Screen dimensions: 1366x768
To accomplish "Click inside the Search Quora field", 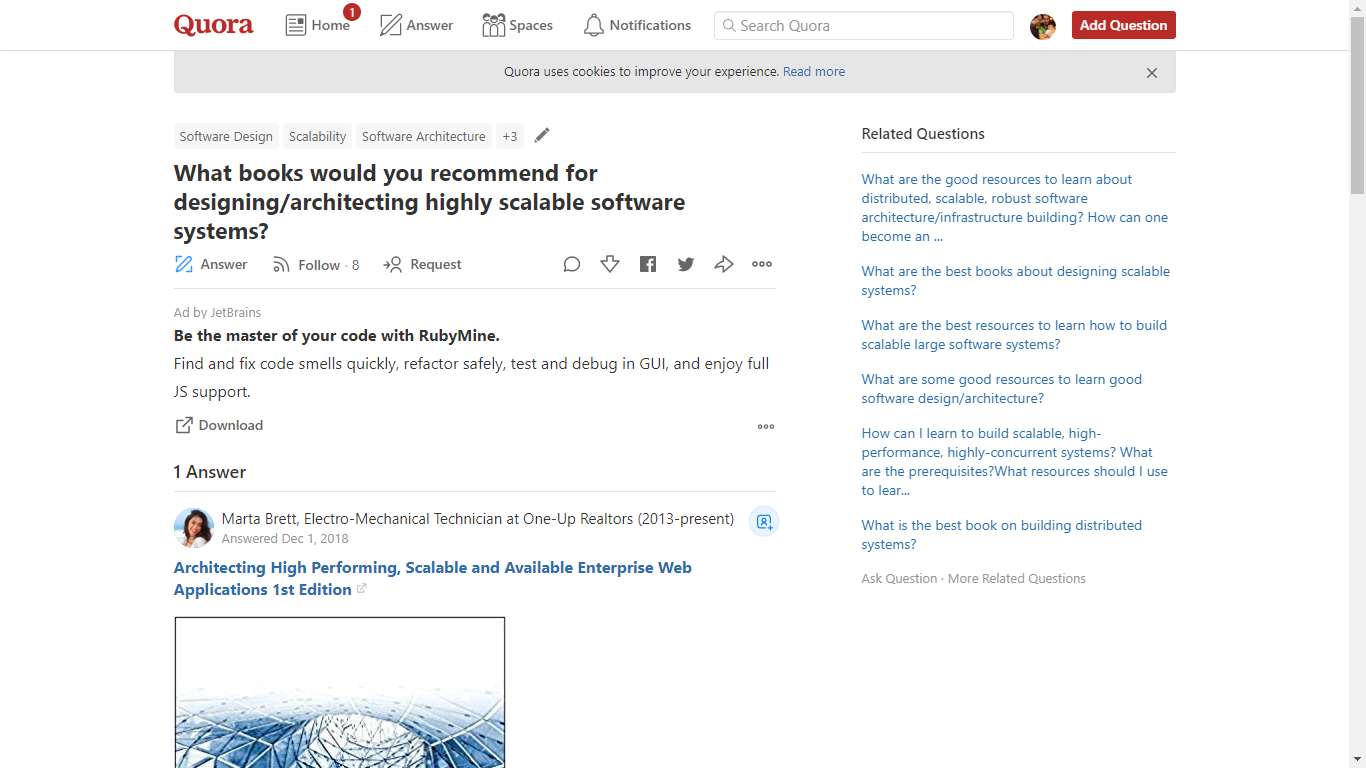I will click(862, 25).
